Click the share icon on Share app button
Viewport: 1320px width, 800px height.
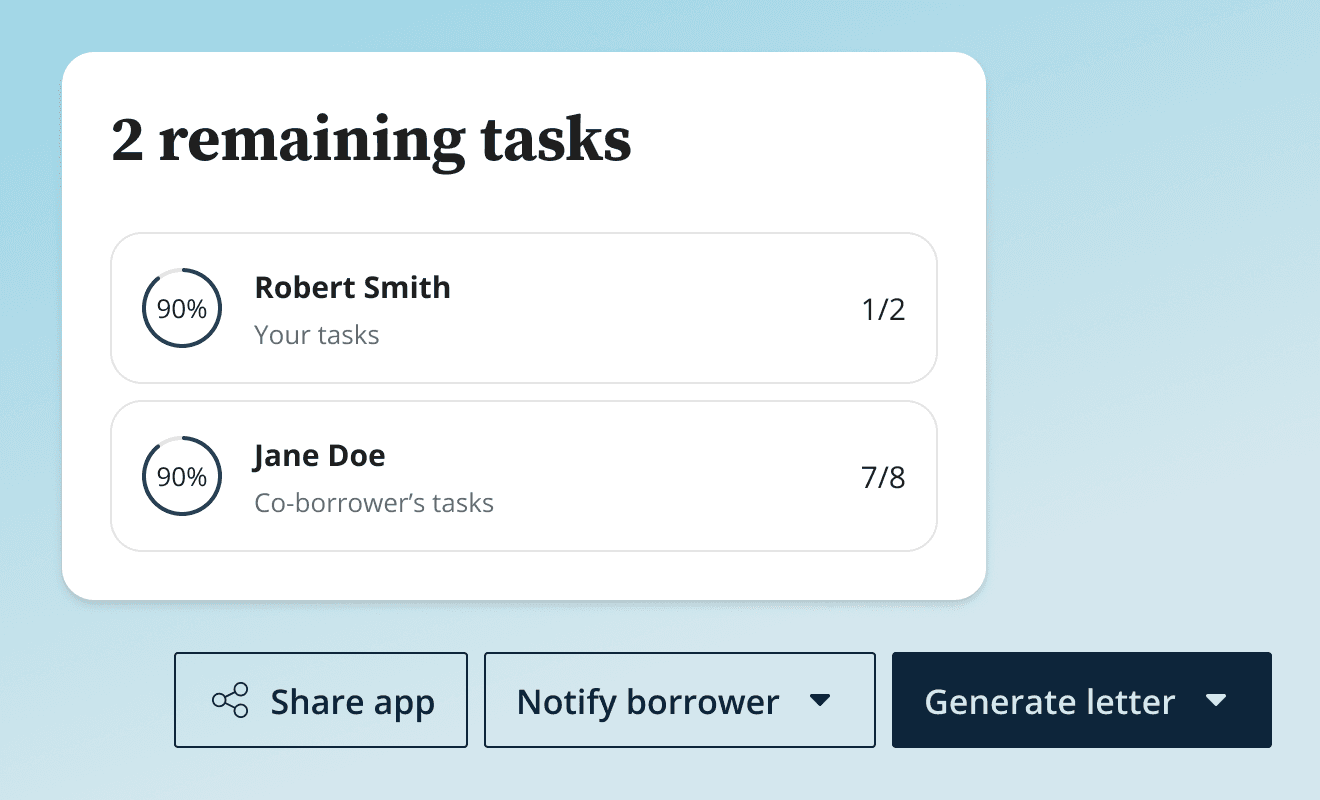click(233, 700)
